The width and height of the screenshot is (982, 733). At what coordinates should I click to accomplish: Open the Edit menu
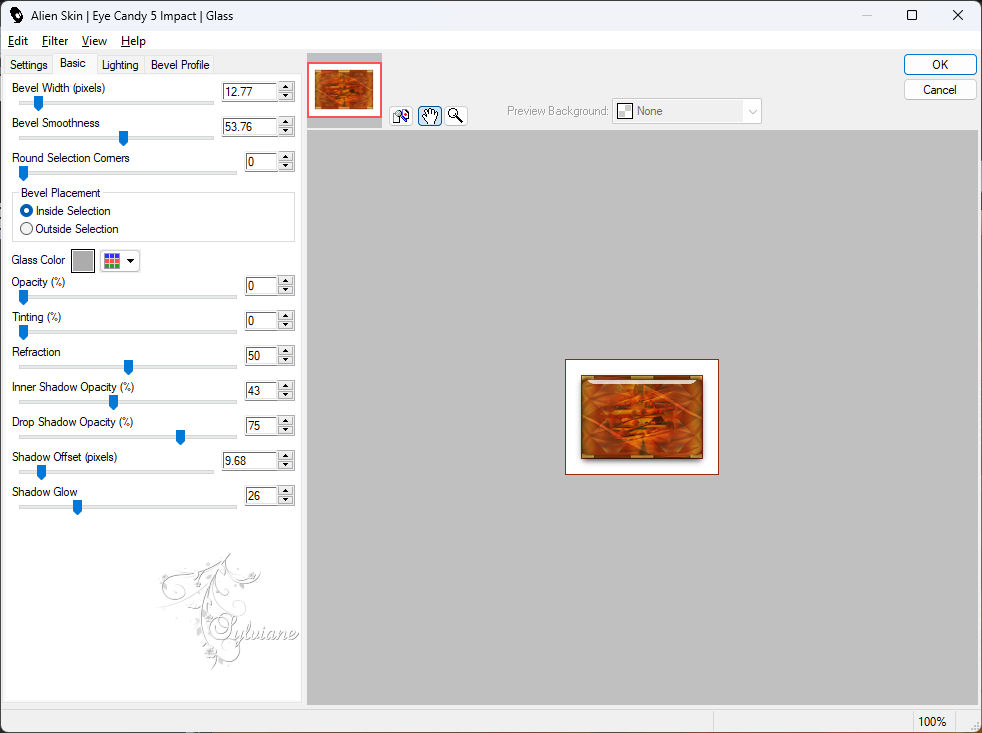18,41
